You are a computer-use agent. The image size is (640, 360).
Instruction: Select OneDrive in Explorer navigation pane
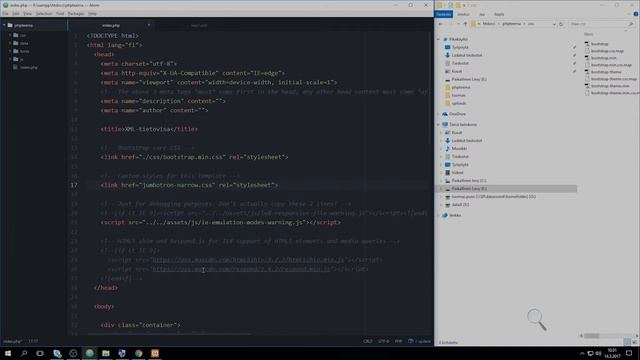coord(457,114)
